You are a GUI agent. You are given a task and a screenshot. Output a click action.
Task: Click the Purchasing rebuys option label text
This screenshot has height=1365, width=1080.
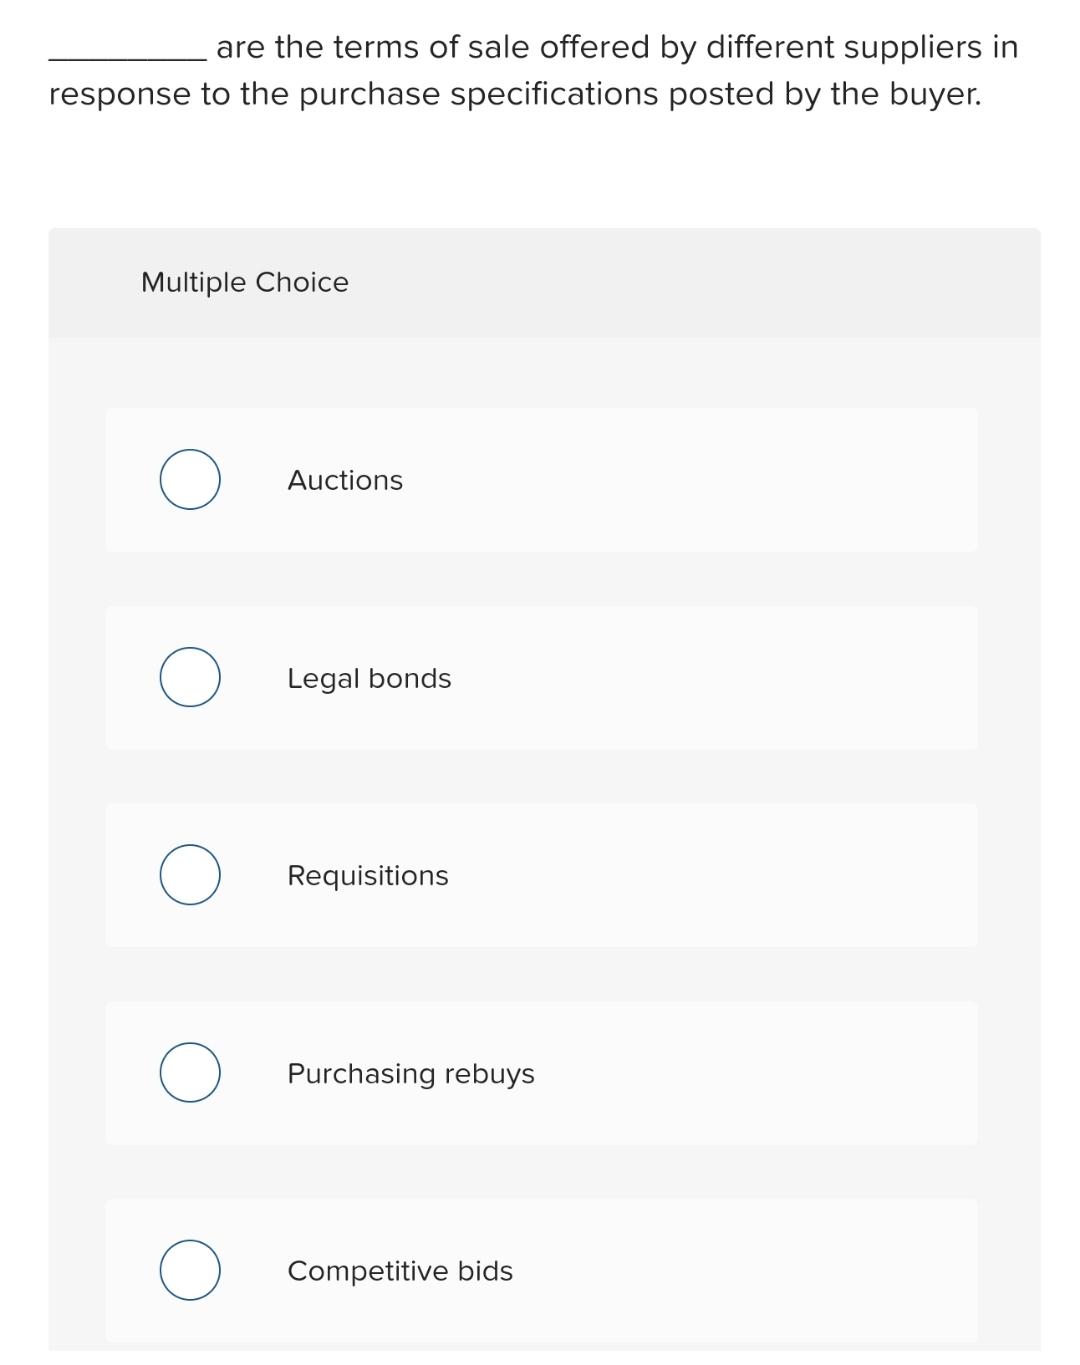click(x=411, y=1074)
